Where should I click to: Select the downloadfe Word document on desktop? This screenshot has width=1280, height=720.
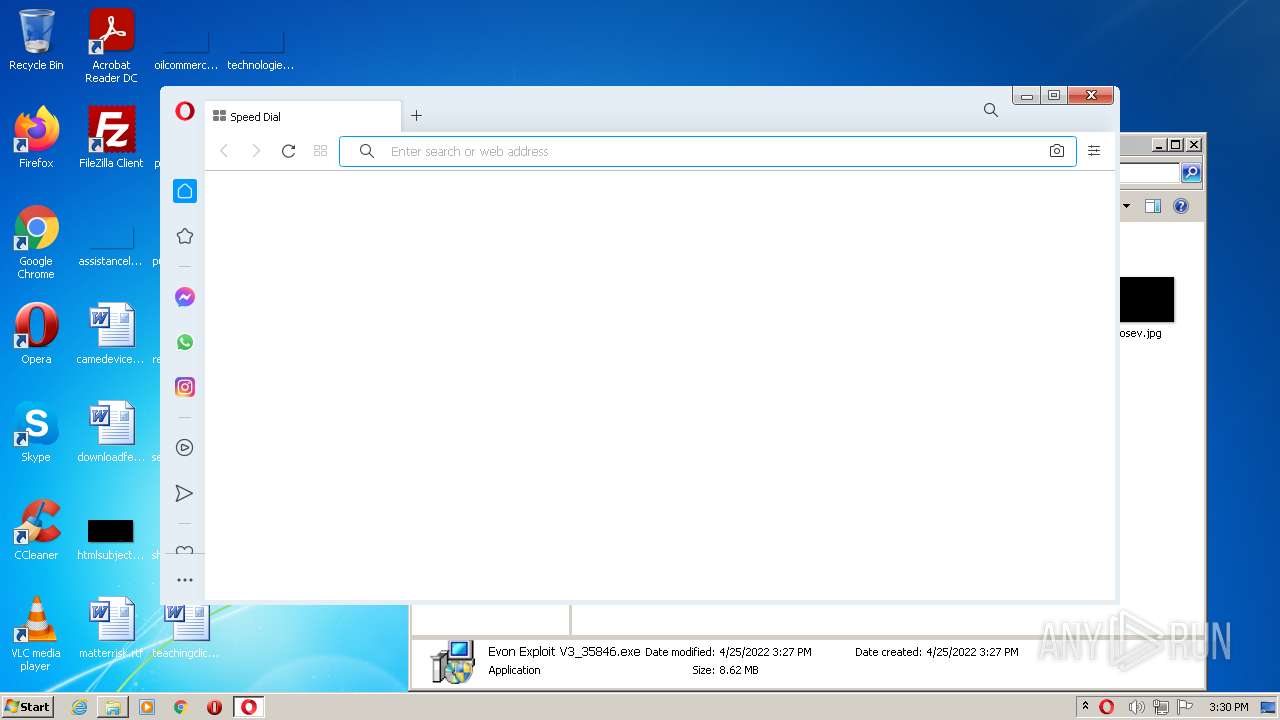point(111,432)
